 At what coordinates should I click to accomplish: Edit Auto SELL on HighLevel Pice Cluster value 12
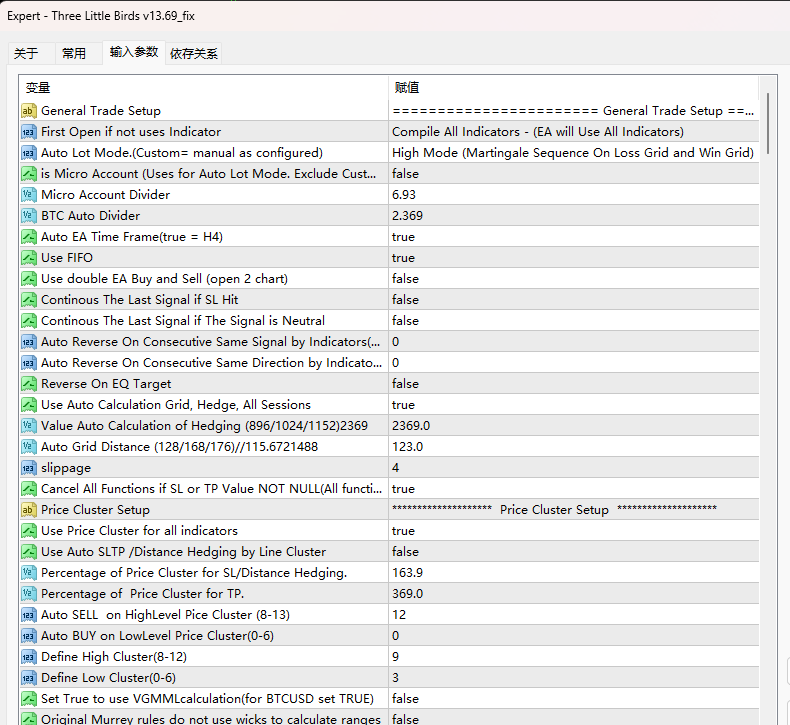(x=574, y=615)
